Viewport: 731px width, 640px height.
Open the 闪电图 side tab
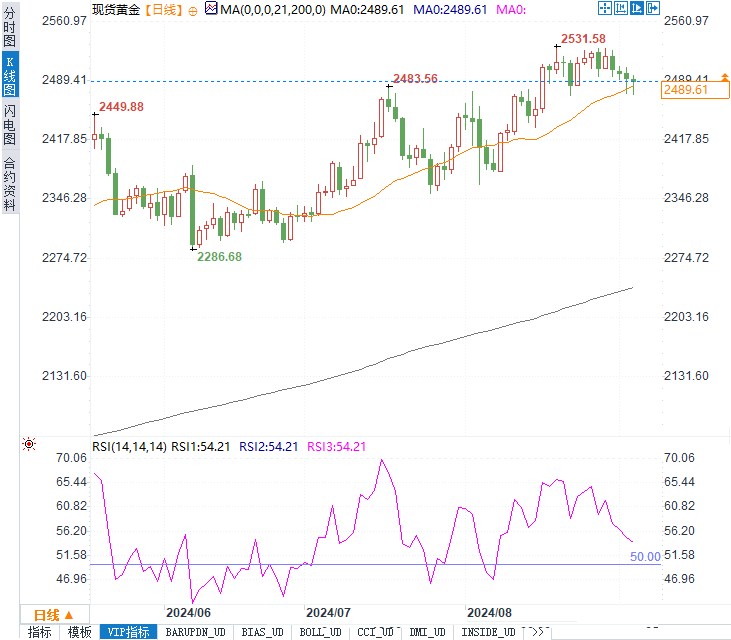(x=9, y=124)
